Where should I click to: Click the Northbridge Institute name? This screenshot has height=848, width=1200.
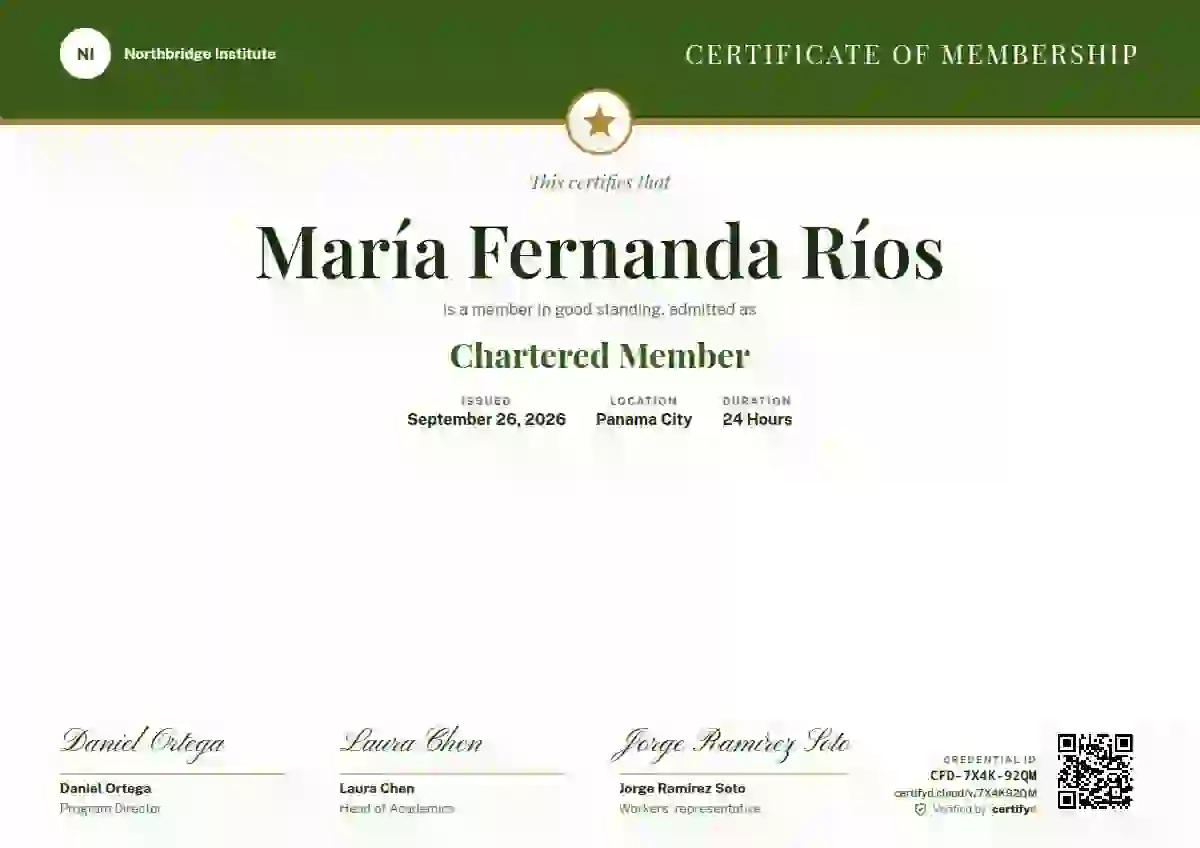click(x=200, y=54)
